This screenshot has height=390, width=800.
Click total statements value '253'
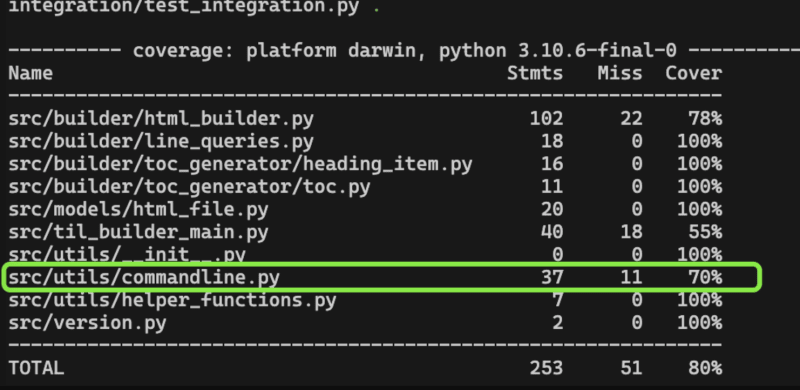point(546,368)
